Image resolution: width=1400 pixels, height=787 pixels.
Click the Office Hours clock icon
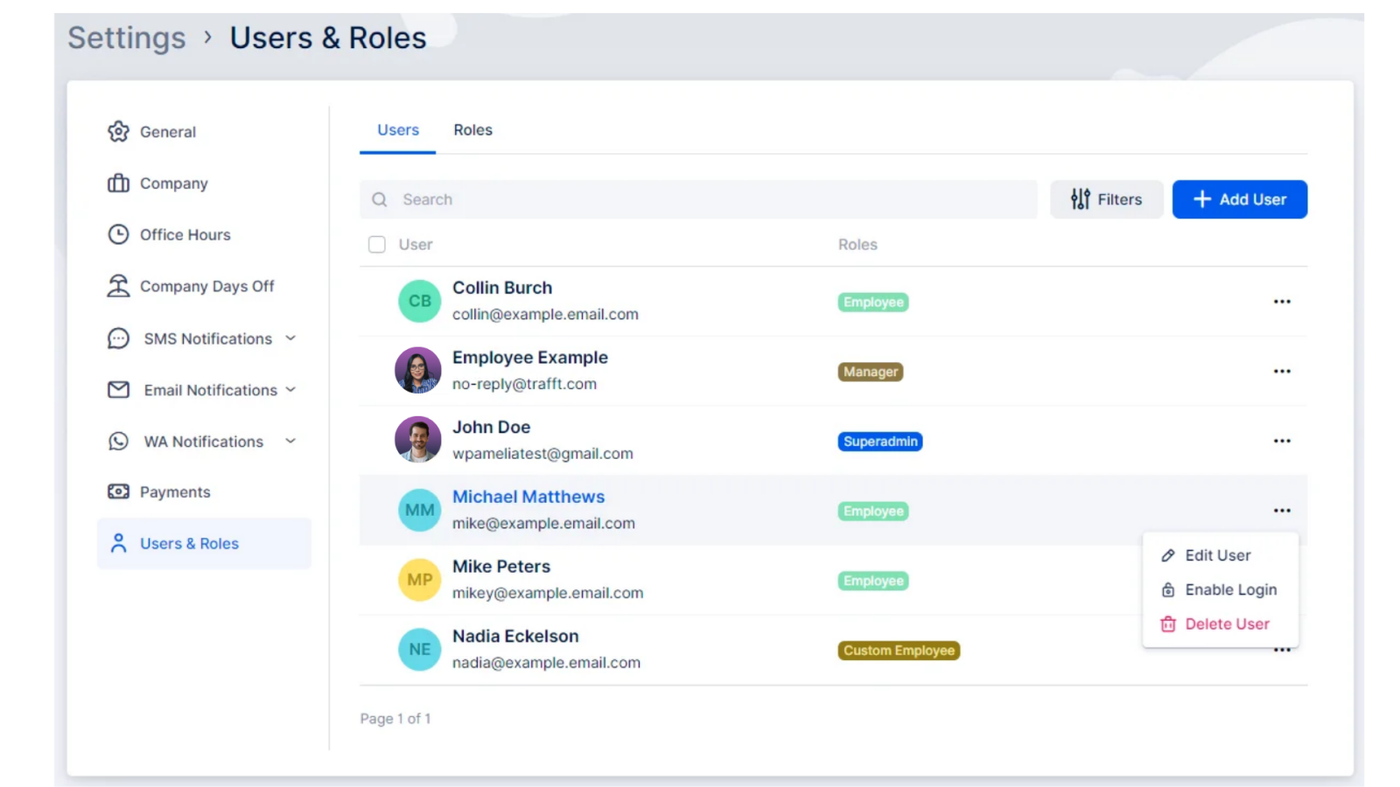pos(118,234)
